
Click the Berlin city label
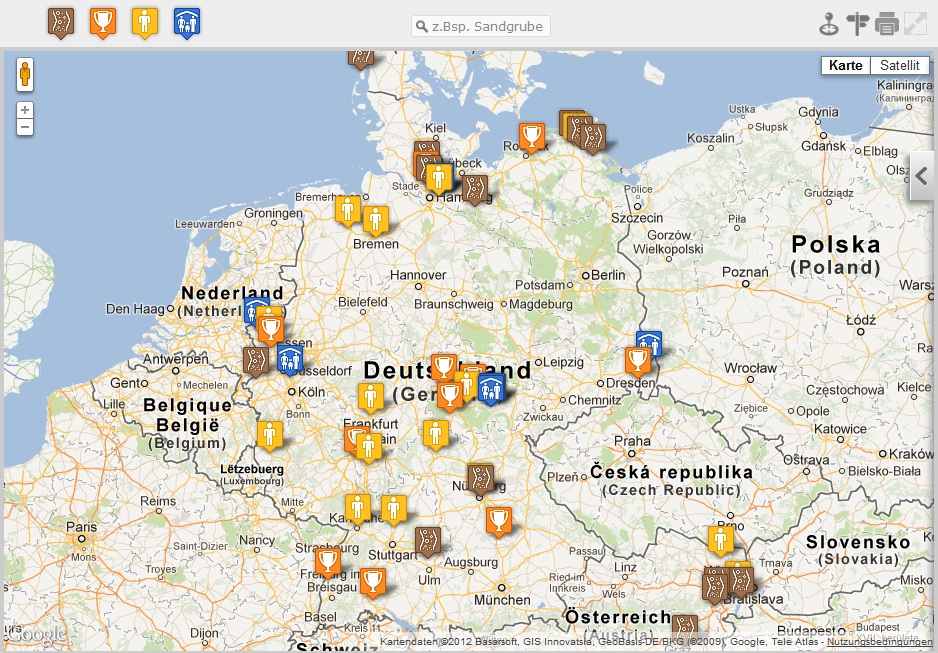[608, 274]
